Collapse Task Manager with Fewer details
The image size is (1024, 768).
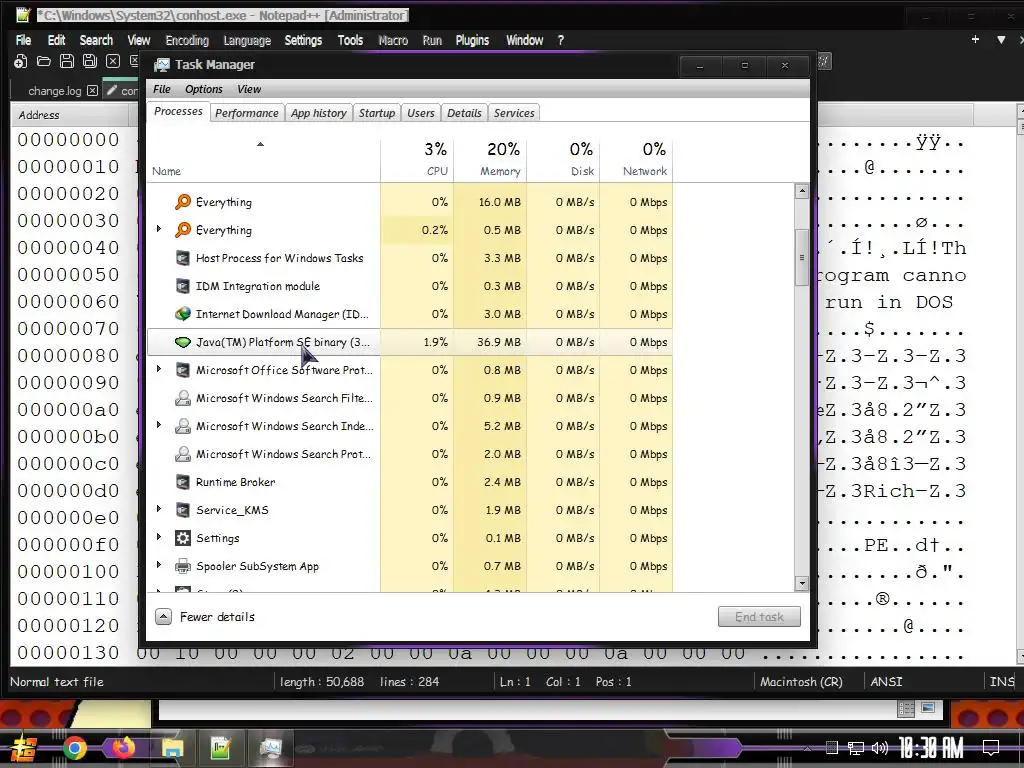tap(205, 616)
